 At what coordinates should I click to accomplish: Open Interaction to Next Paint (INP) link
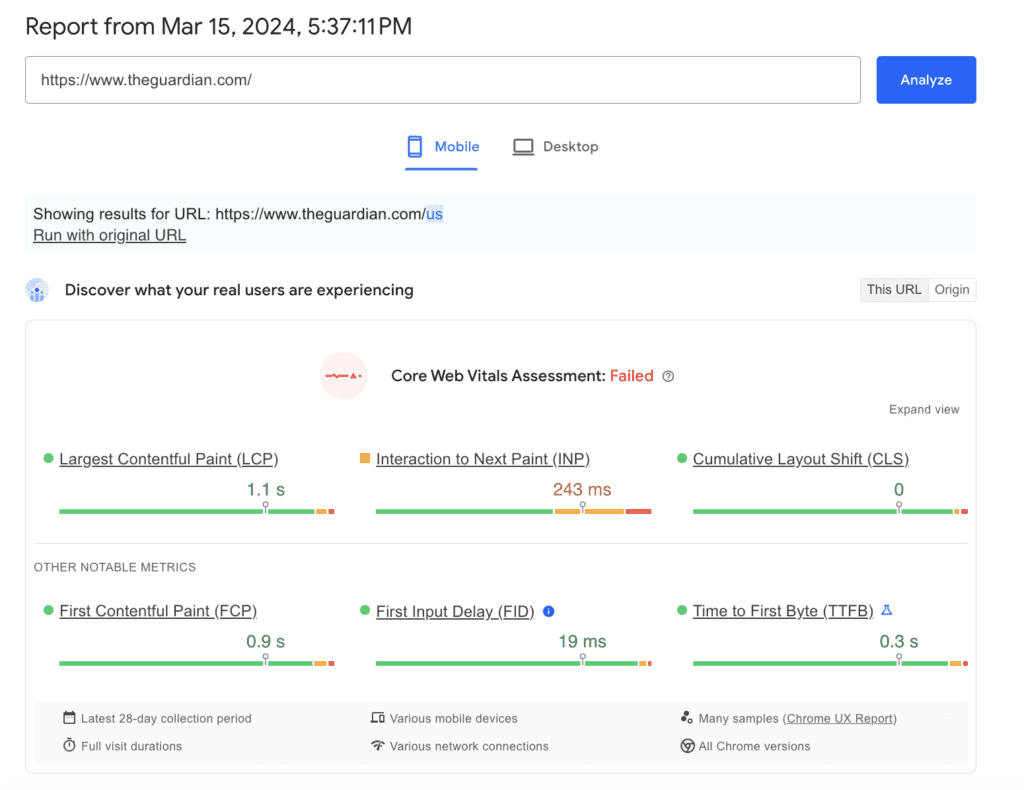point(483,459)
